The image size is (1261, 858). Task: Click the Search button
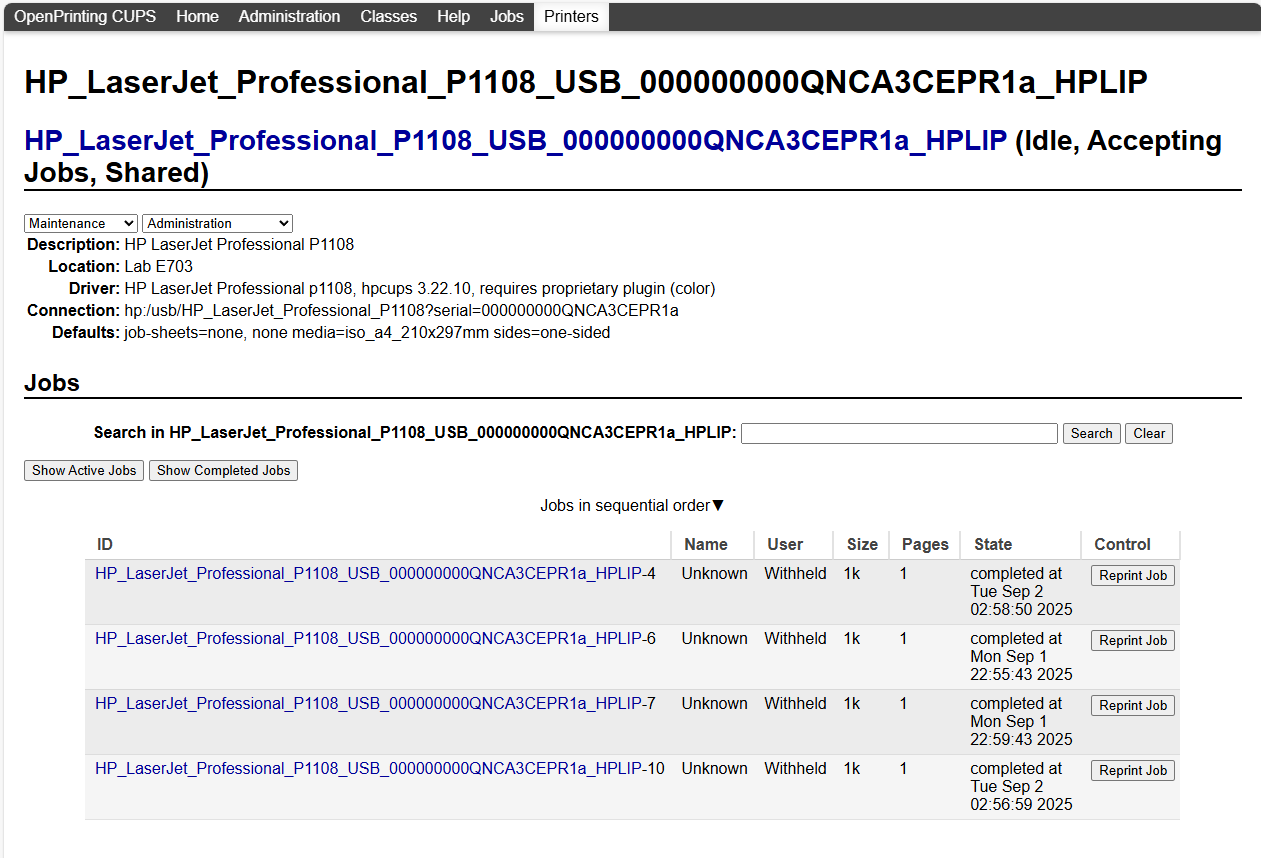coord(1091,433)
